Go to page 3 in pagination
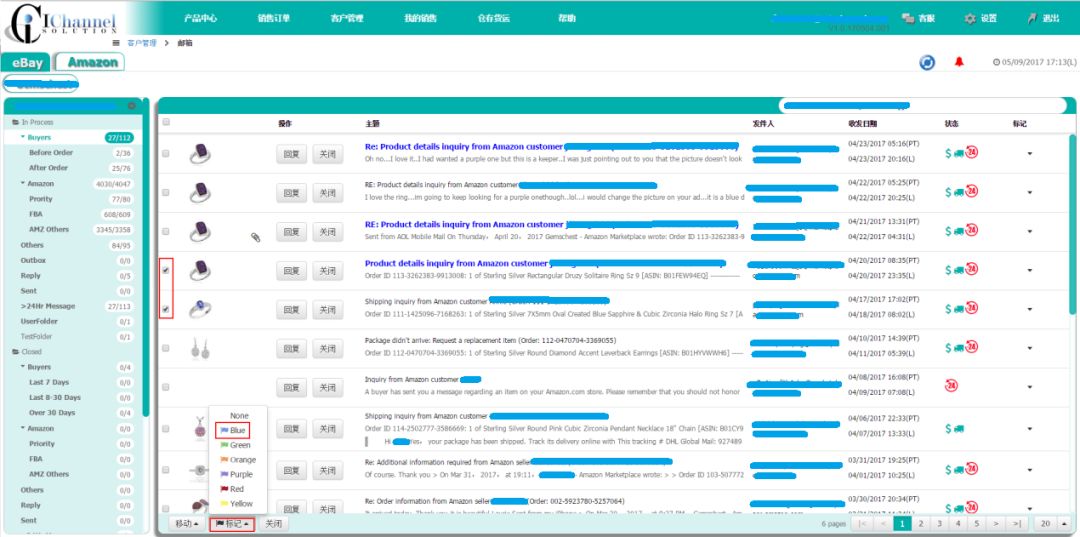 (x=938, y=524)
